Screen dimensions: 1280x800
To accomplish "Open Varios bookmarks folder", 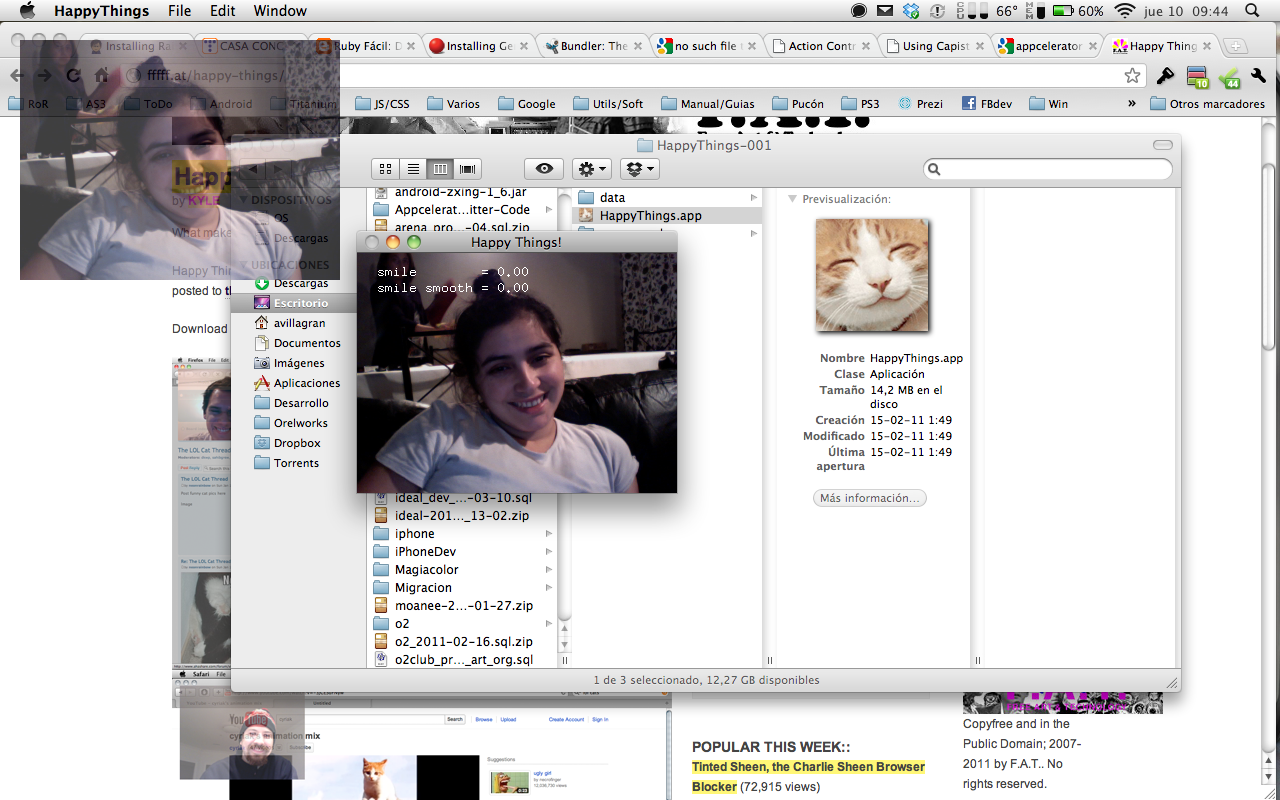I will [453, 103].
